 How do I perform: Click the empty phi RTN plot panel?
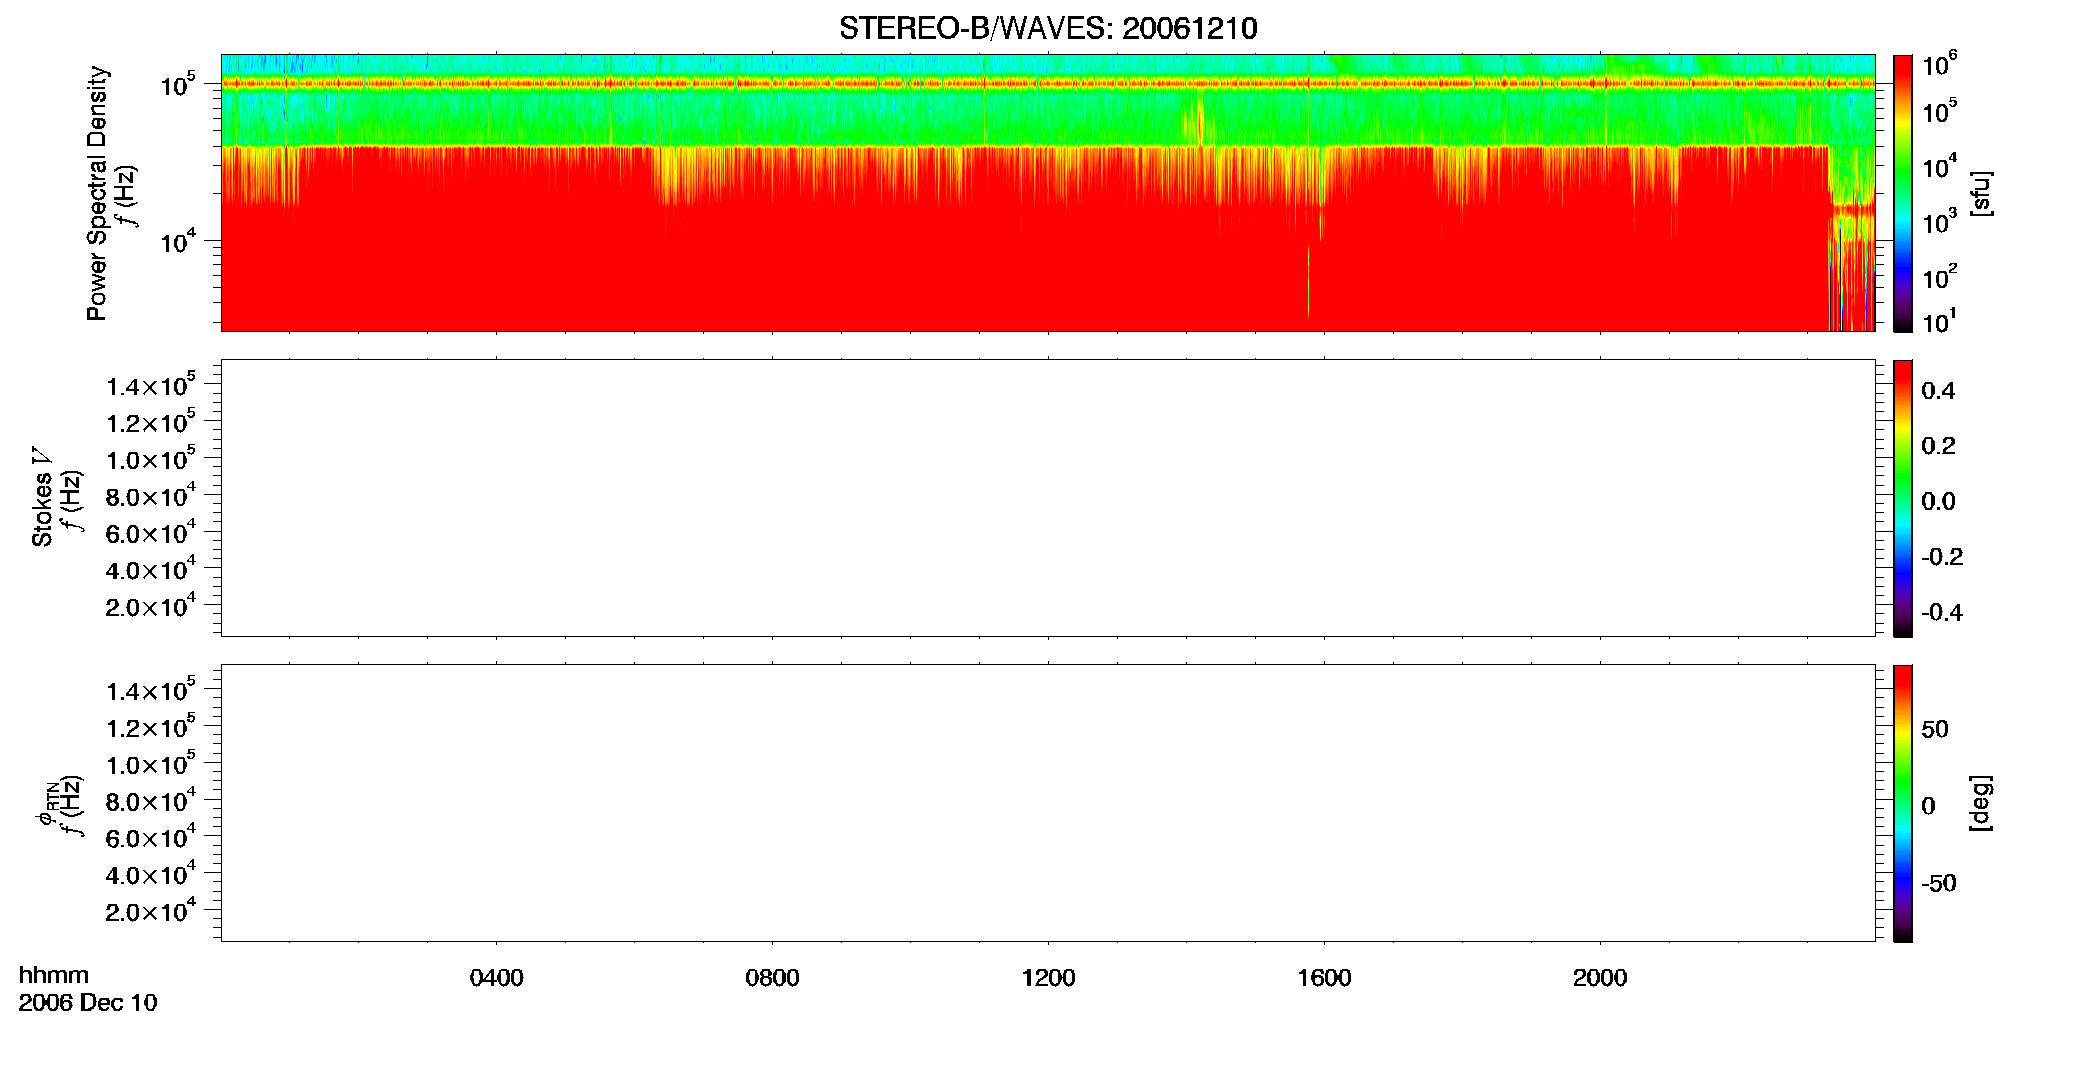pyautogui.click(x=1048, y=803)
